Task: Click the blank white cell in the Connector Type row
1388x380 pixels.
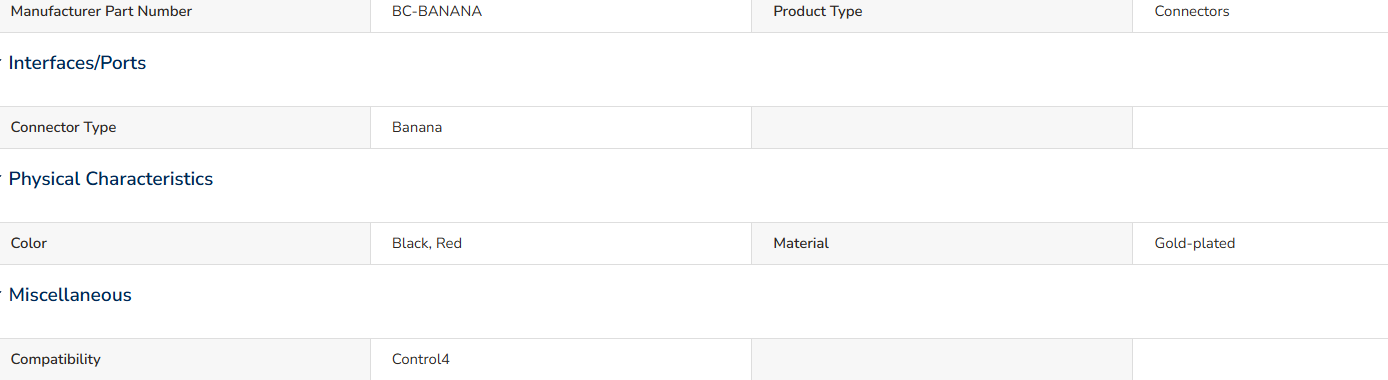Action: (x=1260, y=128)
